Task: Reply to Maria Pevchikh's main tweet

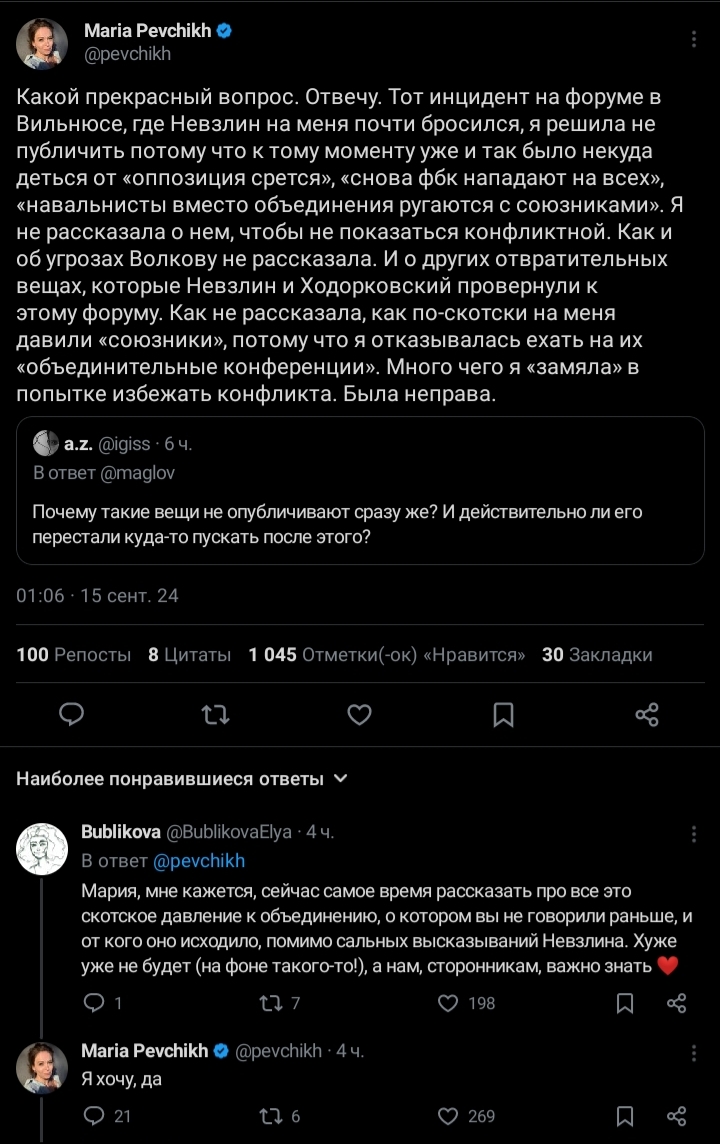Action: point(70,714)
